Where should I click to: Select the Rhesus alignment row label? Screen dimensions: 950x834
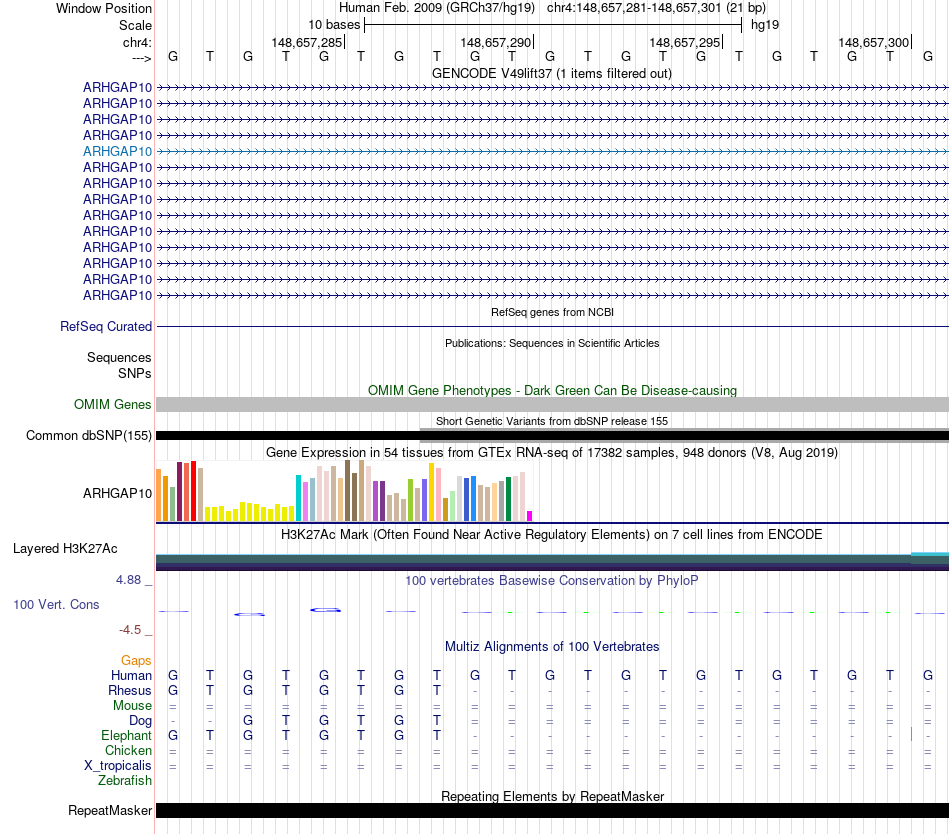coord(130,690)
